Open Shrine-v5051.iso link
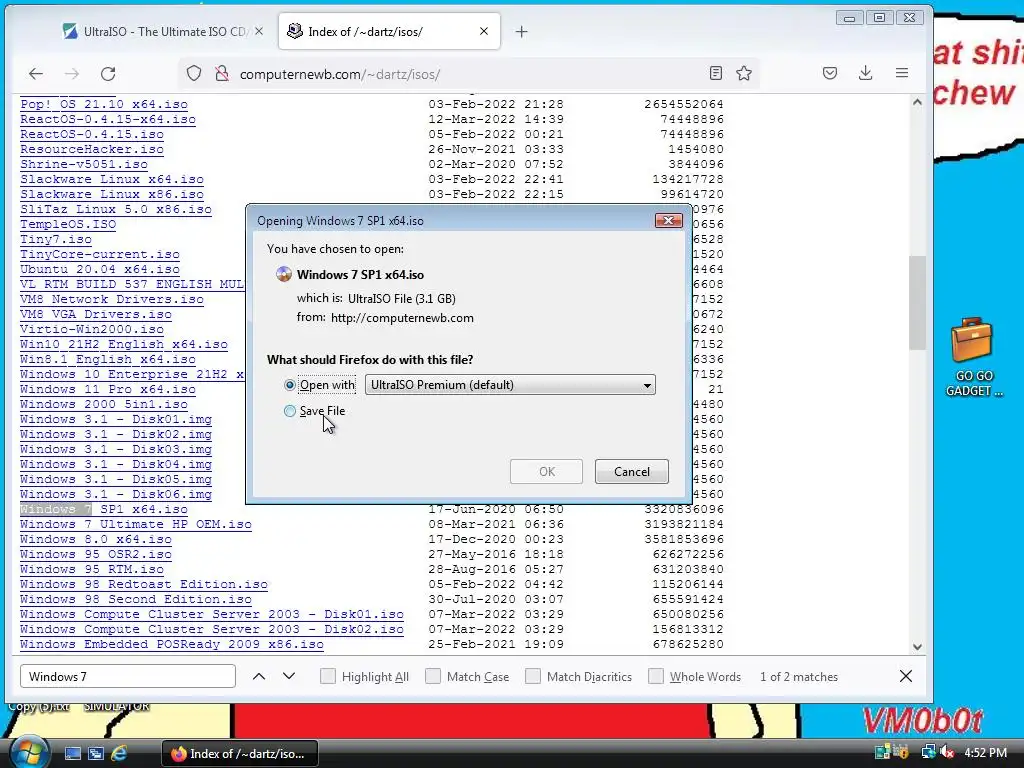The height and width of the screenshot is (768, 1024). (x=84, y=164)
